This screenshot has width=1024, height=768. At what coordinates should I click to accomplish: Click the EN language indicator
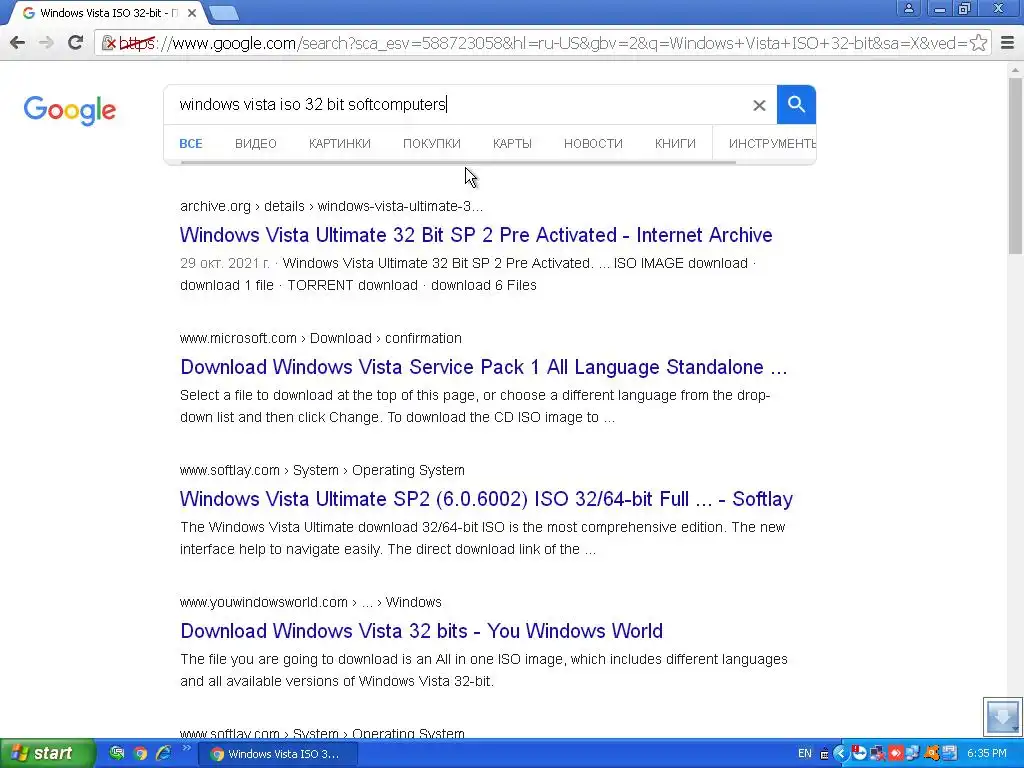point(805,754)
